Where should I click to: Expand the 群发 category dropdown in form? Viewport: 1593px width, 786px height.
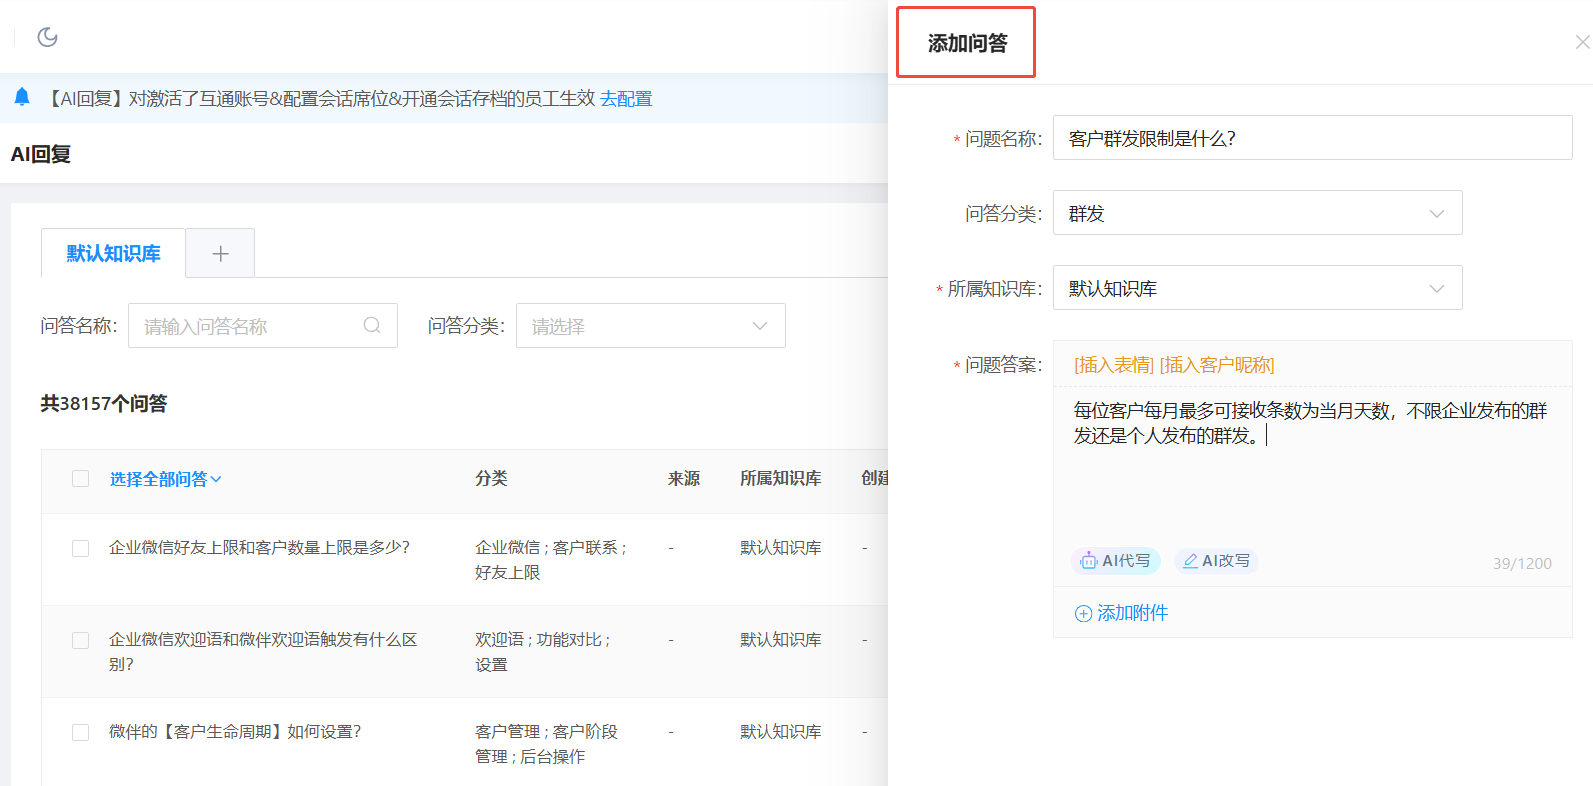point(1257,213)
